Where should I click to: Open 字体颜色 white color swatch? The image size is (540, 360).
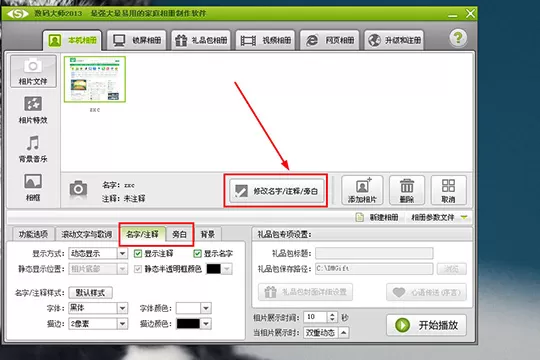pyautogui.click(x=188, y=308)
